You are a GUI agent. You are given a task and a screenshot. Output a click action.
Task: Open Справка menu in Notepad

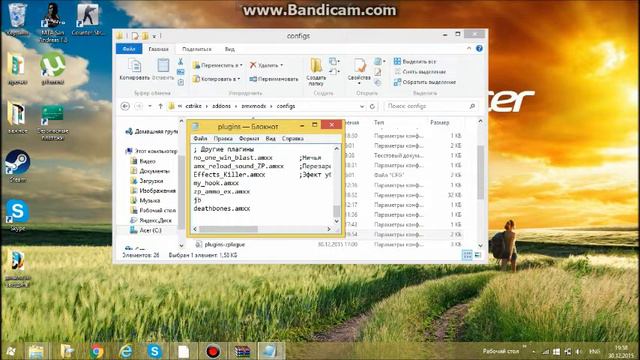(293, 138)
